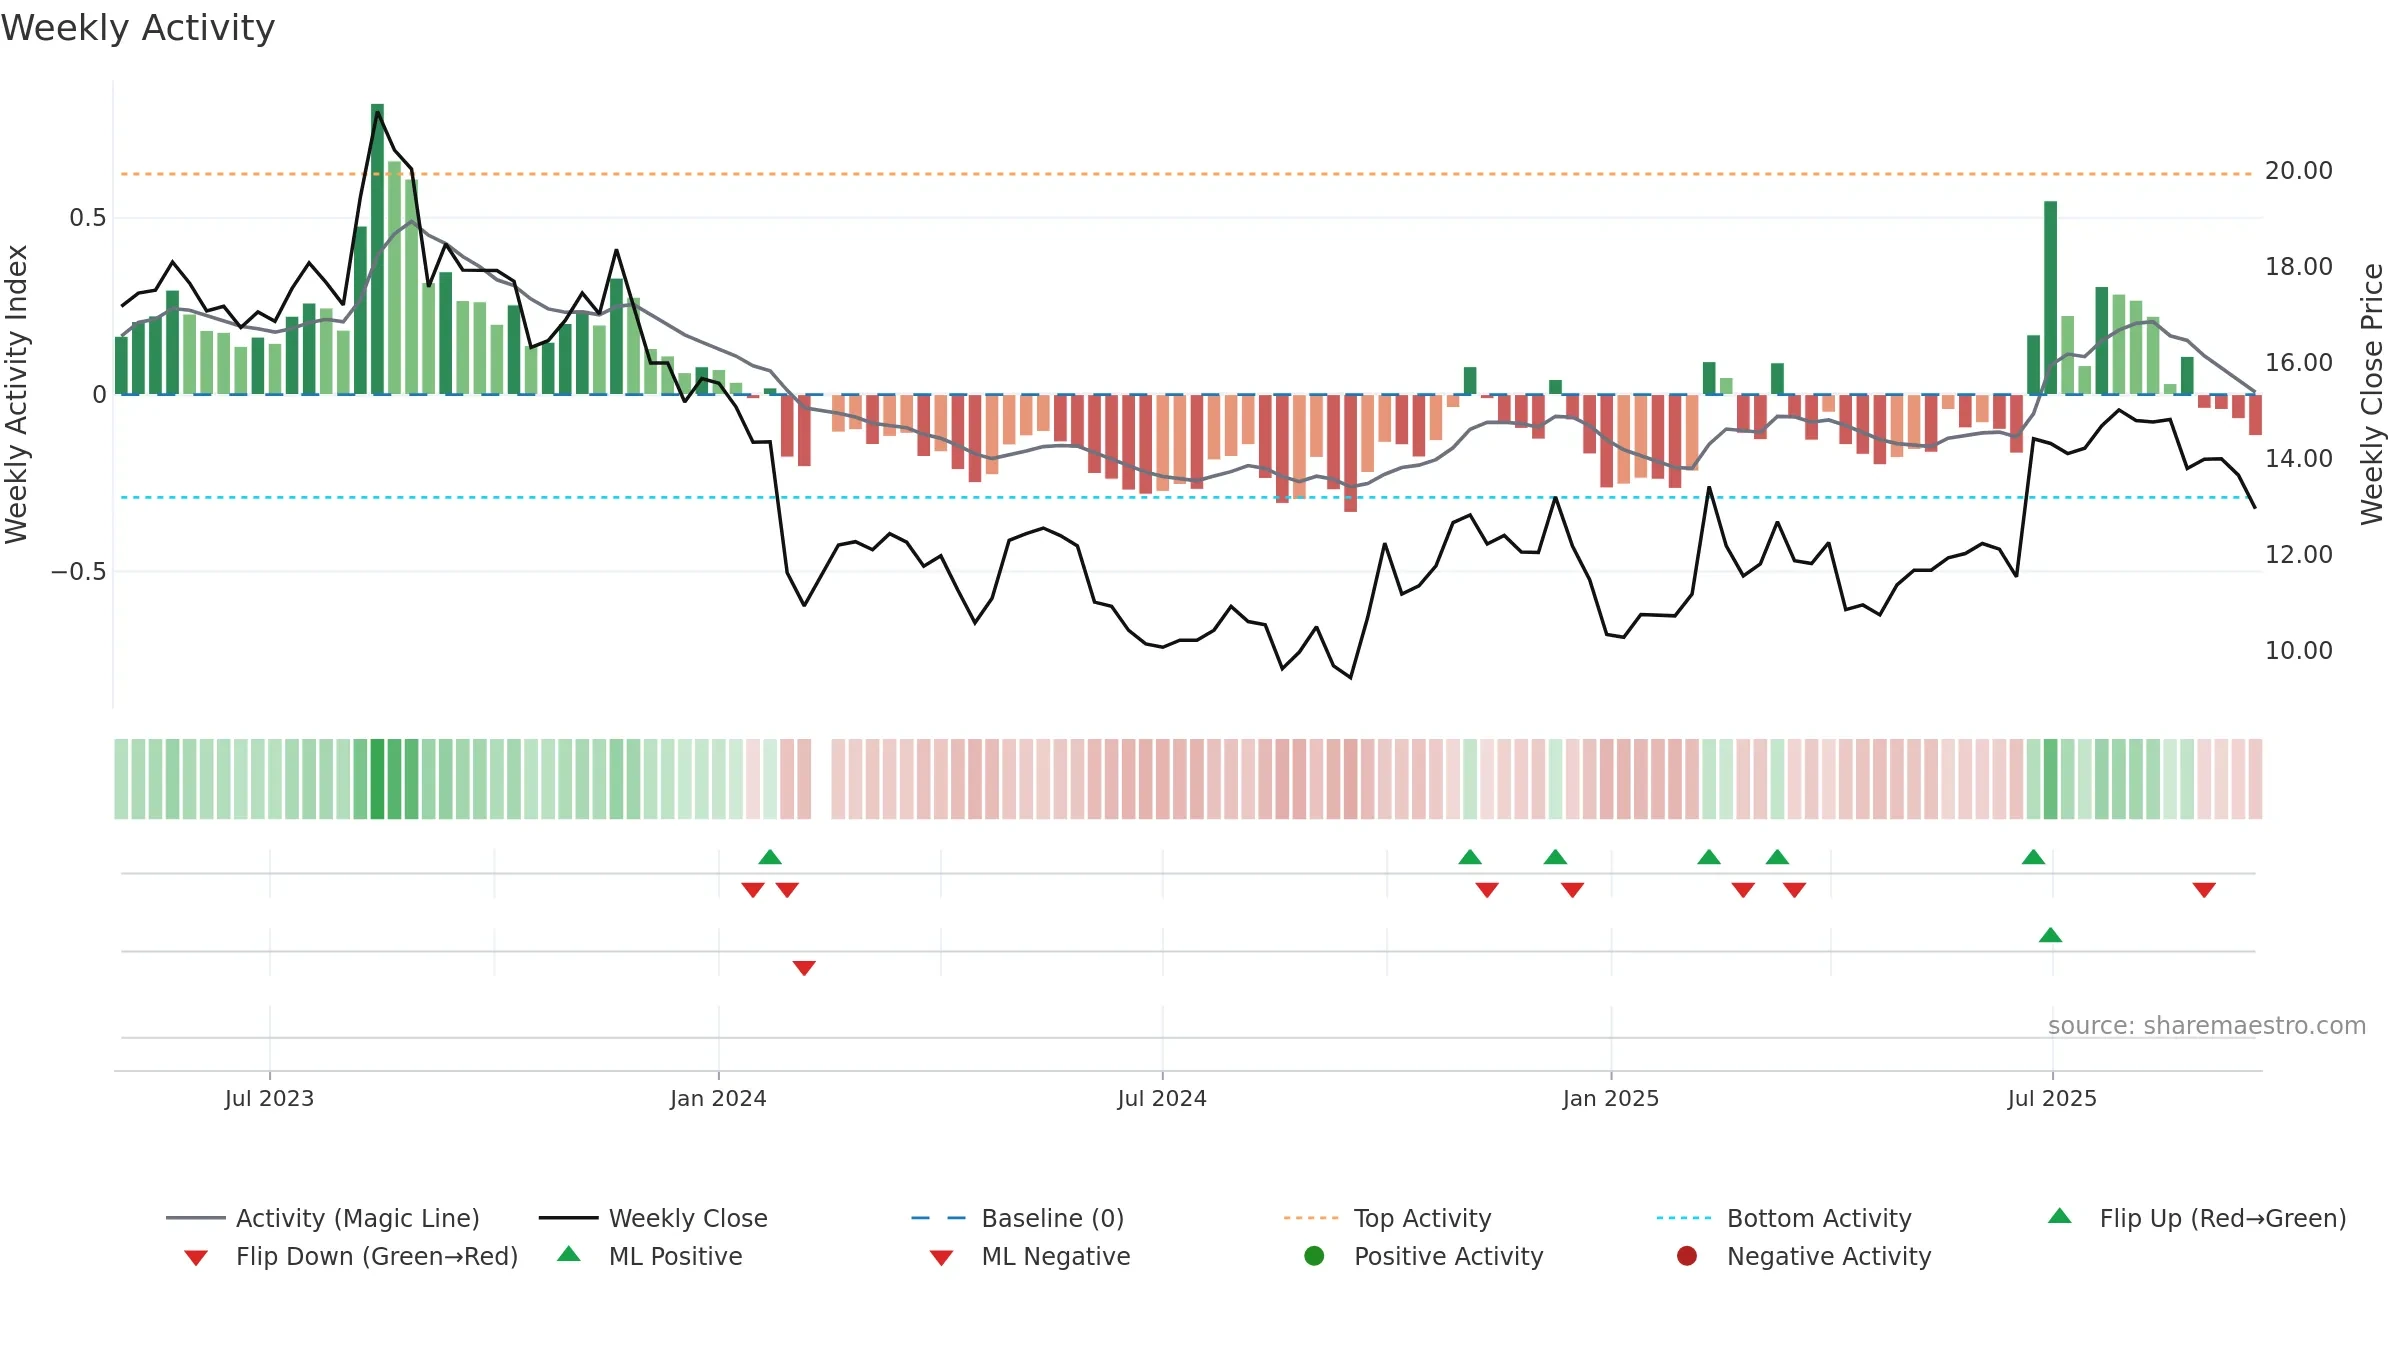The height and width of the screenshot is (1350, 2400).
Task: Toggle the Weekly Close legend entry
Action: pyautogui.click(x=653, y=1218)
